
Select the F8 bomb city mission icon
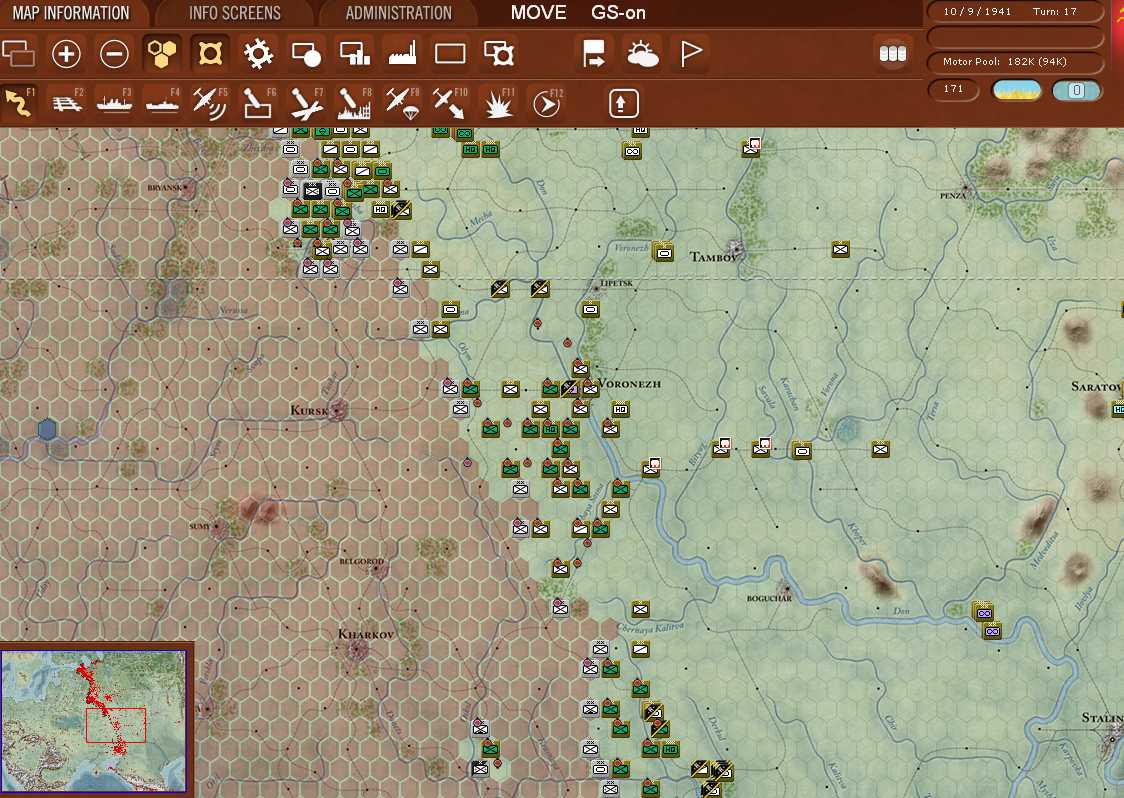click(352, 103)
